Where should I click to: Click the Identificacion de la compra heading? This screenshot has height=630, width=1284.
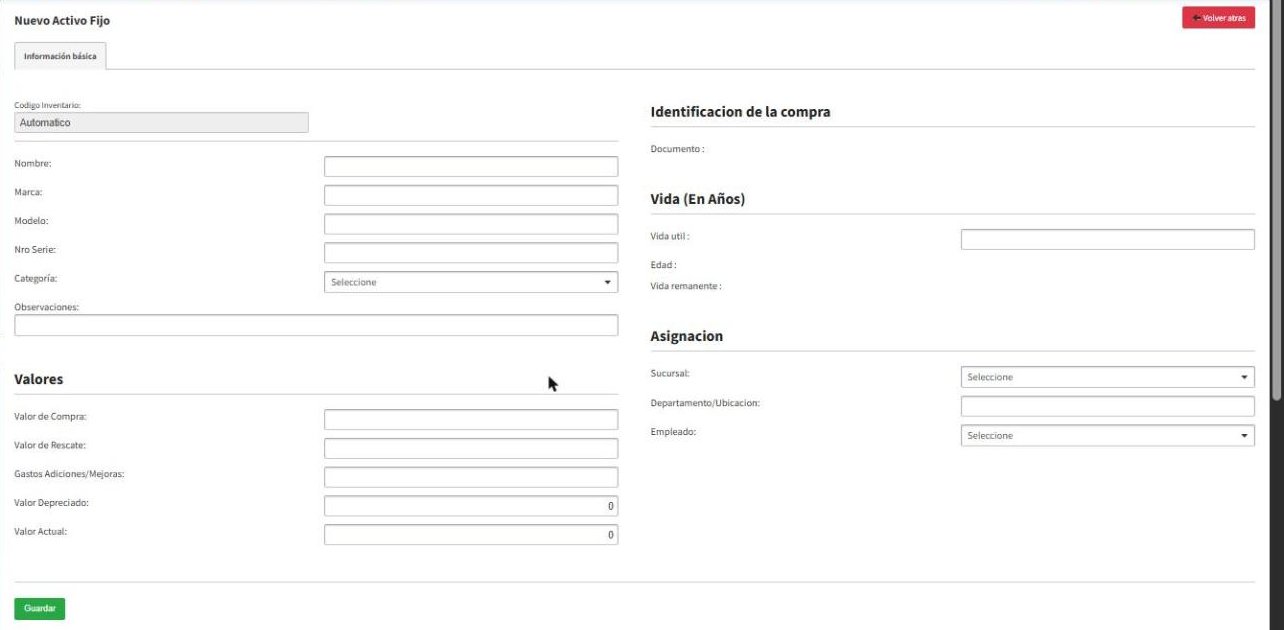coord(740,112)
